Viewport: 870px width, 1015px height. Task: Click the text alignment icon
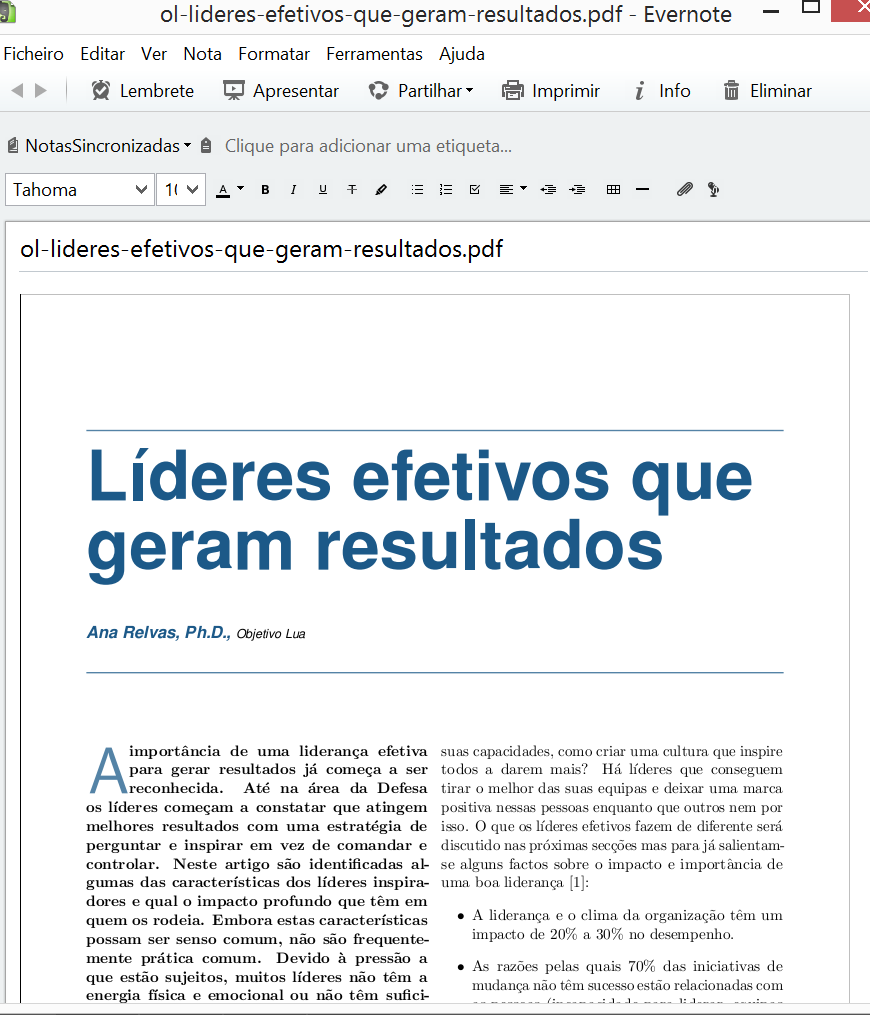click(506, 190)
